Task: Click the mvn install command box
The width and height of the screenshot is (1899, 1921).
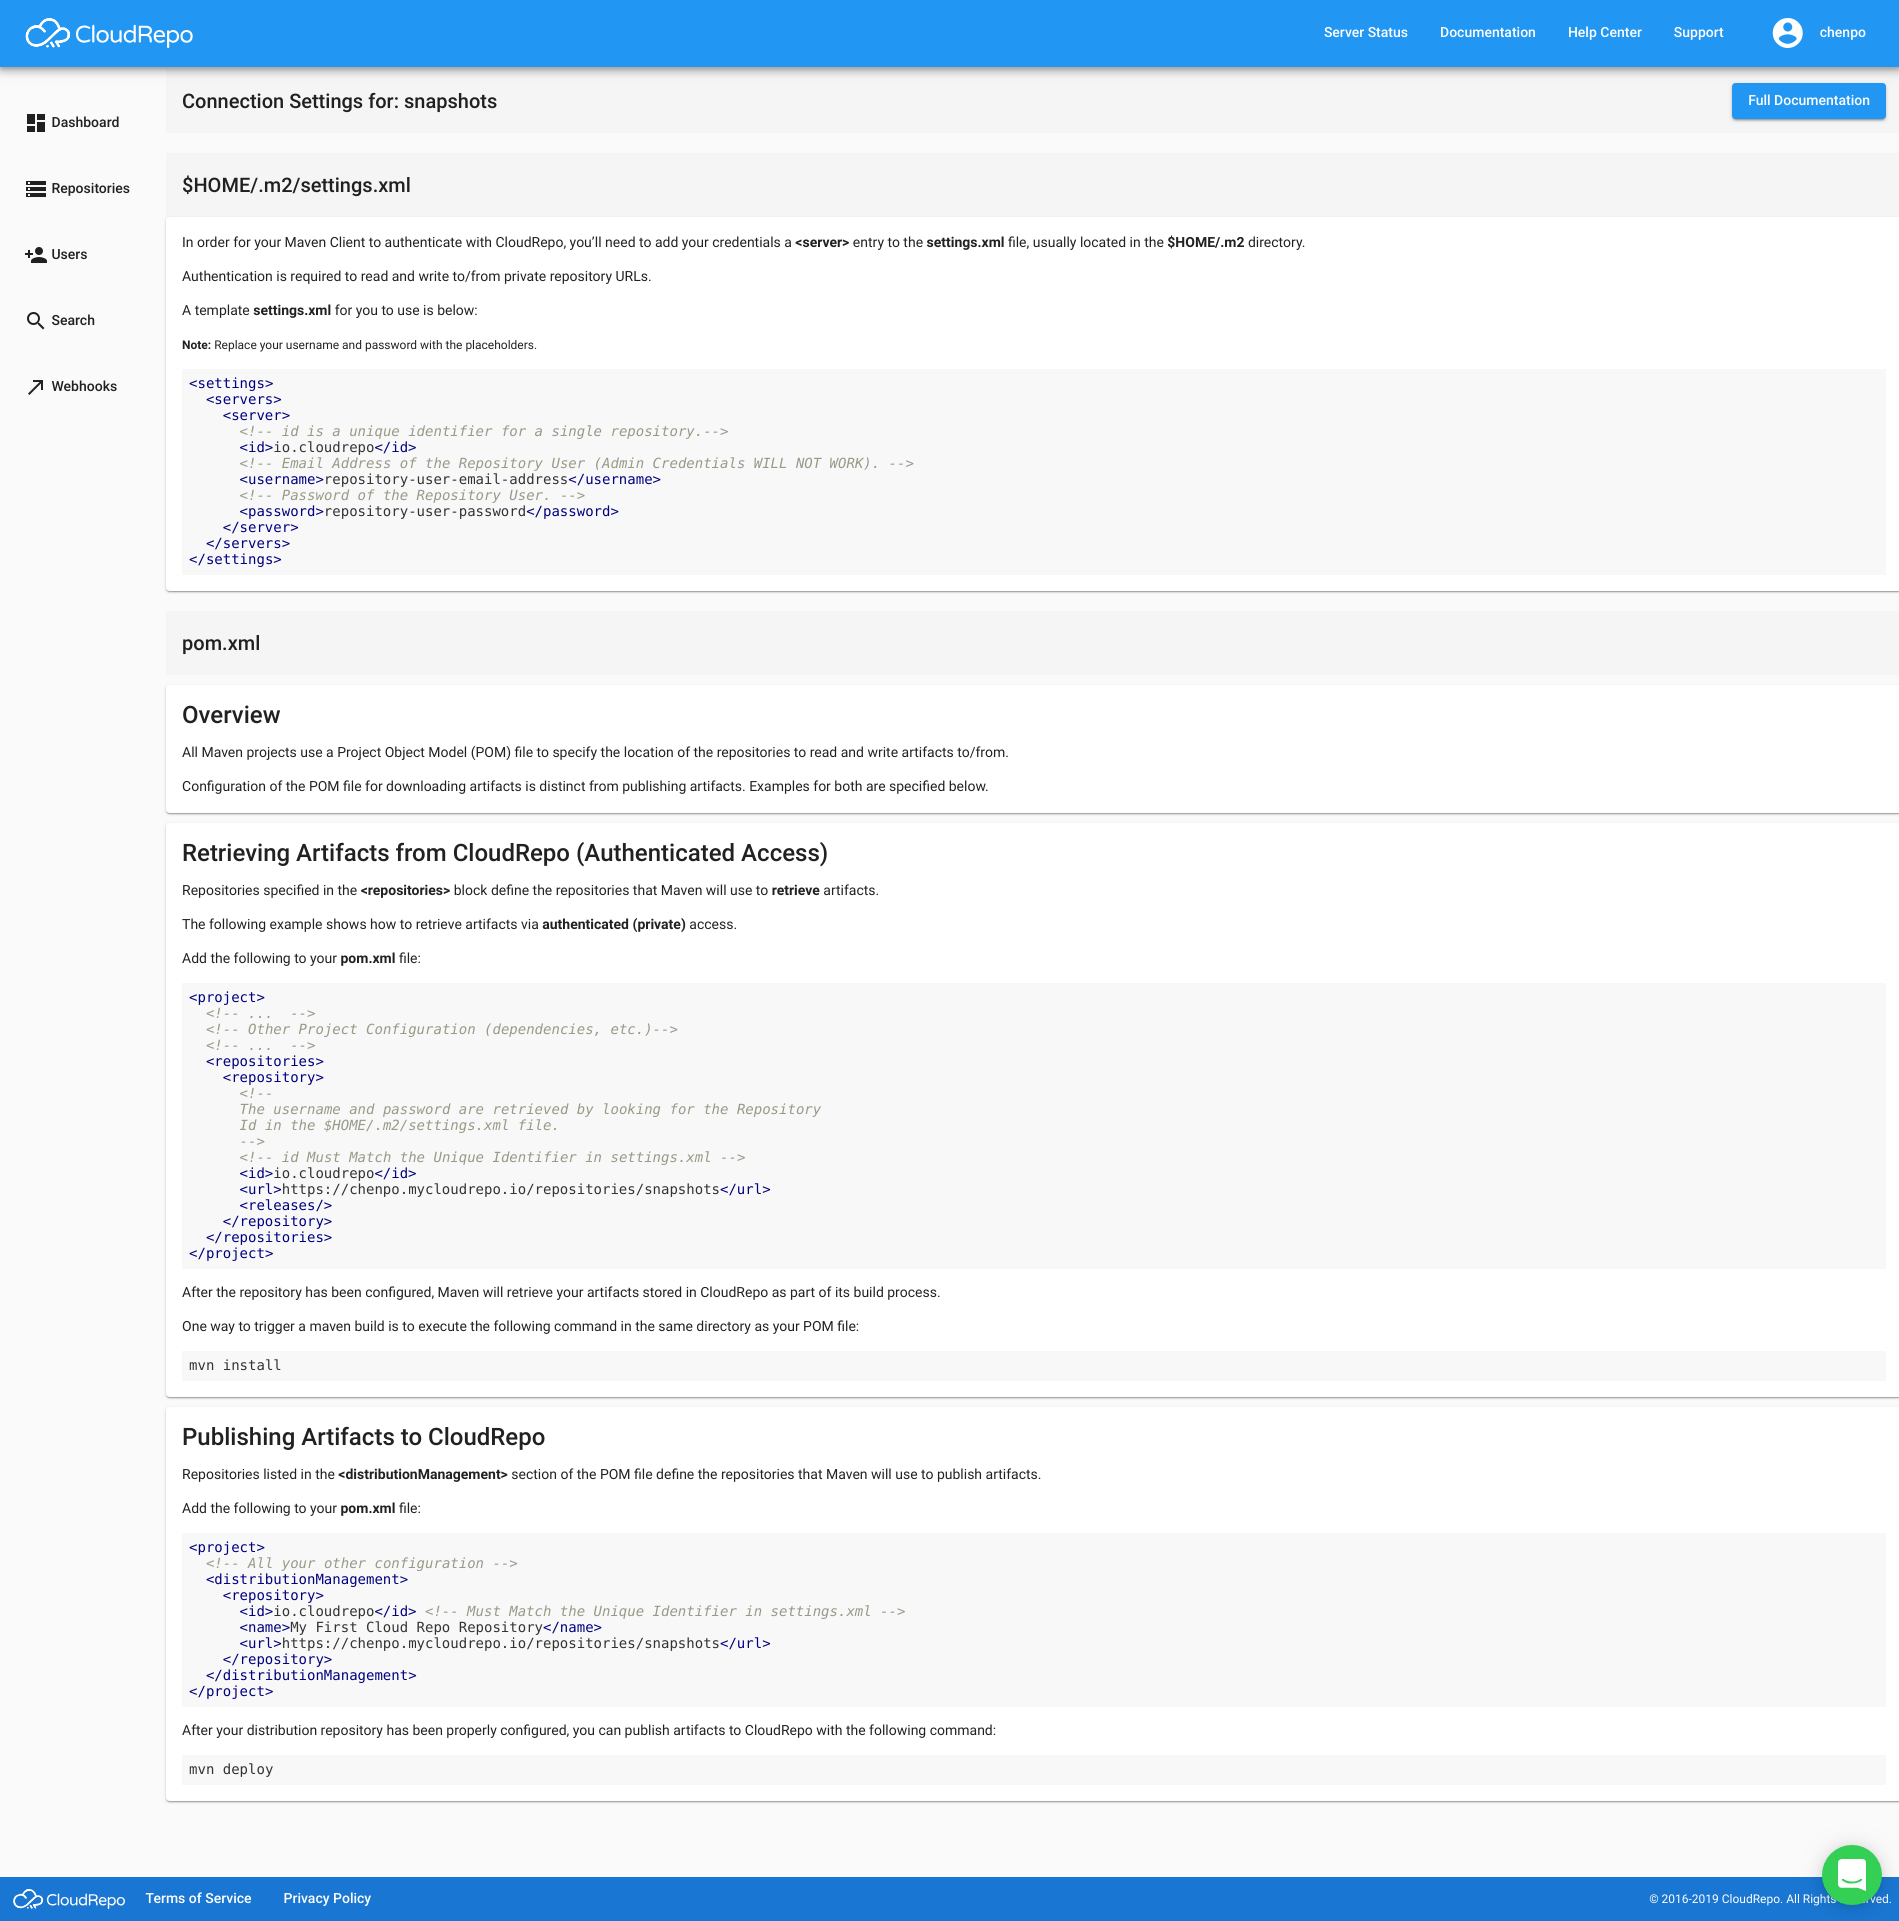Action: (1033, 1365)
